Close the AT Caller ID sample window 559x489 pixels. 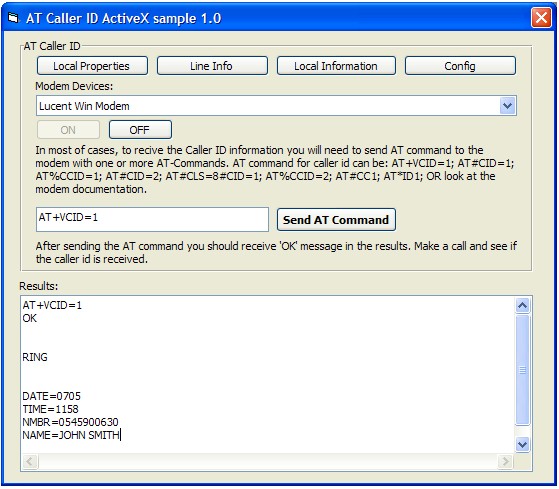pyautogui.click(x=541, y=17)
